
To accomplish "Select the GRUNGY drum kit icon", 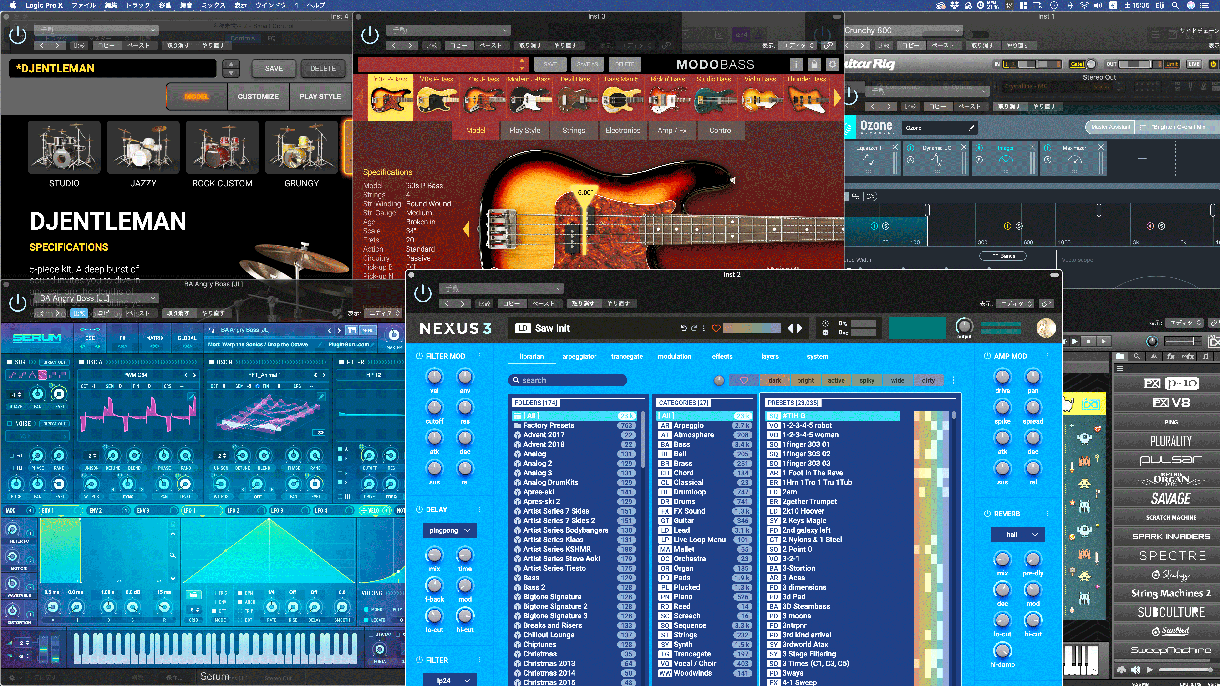I will [301, 148].
